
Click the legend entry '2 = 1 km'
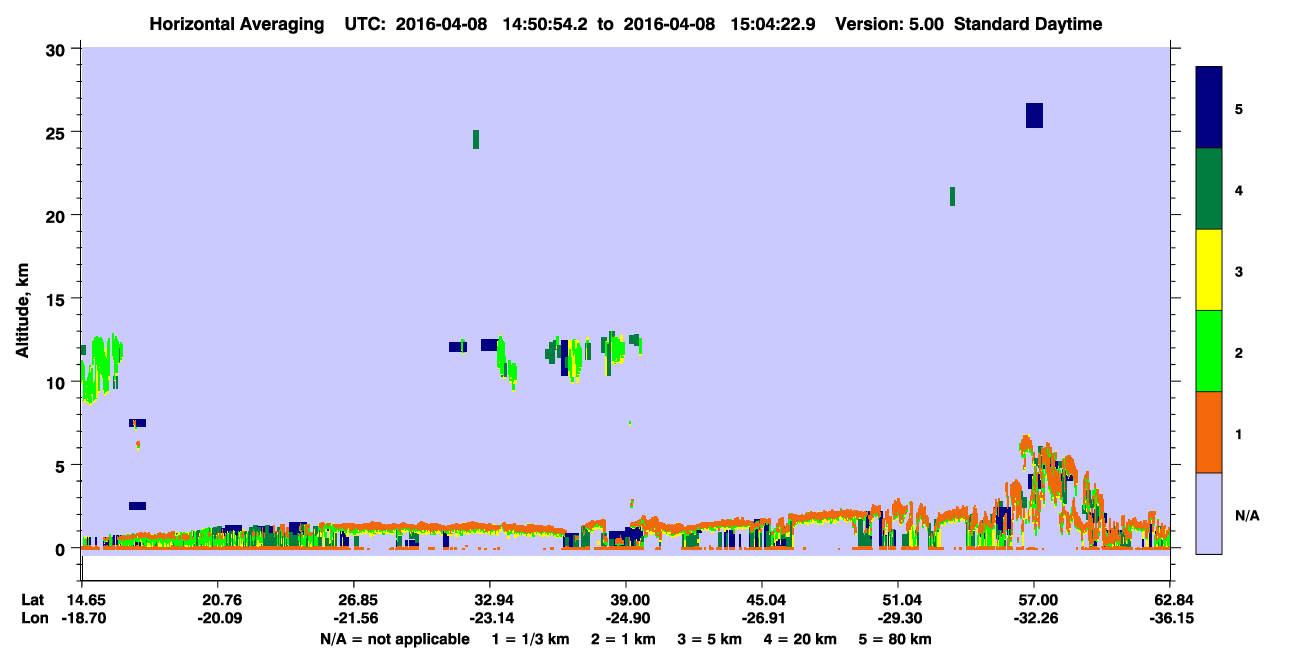pyautogui.click(x=624, y=639)
